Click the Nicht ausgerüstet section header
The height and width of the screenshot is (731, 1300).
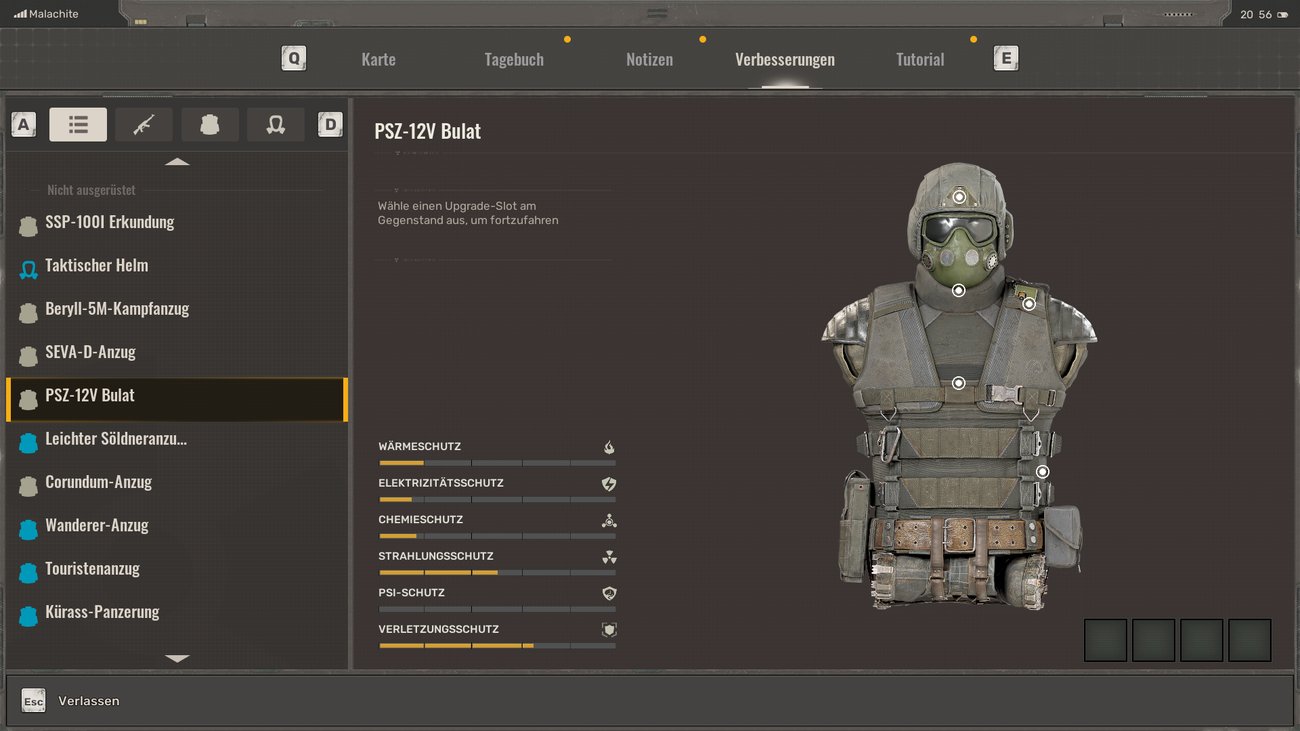(x=91, y=190)
